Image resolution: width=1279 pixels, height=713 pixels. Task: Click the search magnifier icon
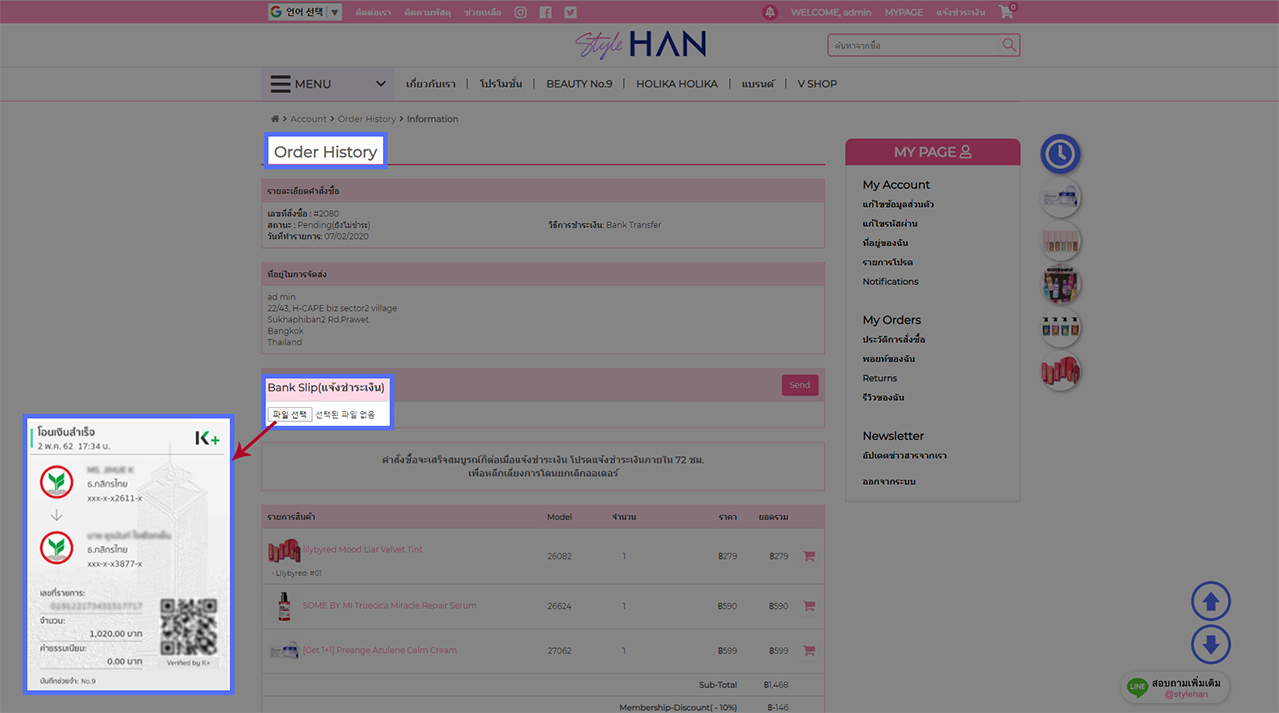click(x=1009, y=45)
